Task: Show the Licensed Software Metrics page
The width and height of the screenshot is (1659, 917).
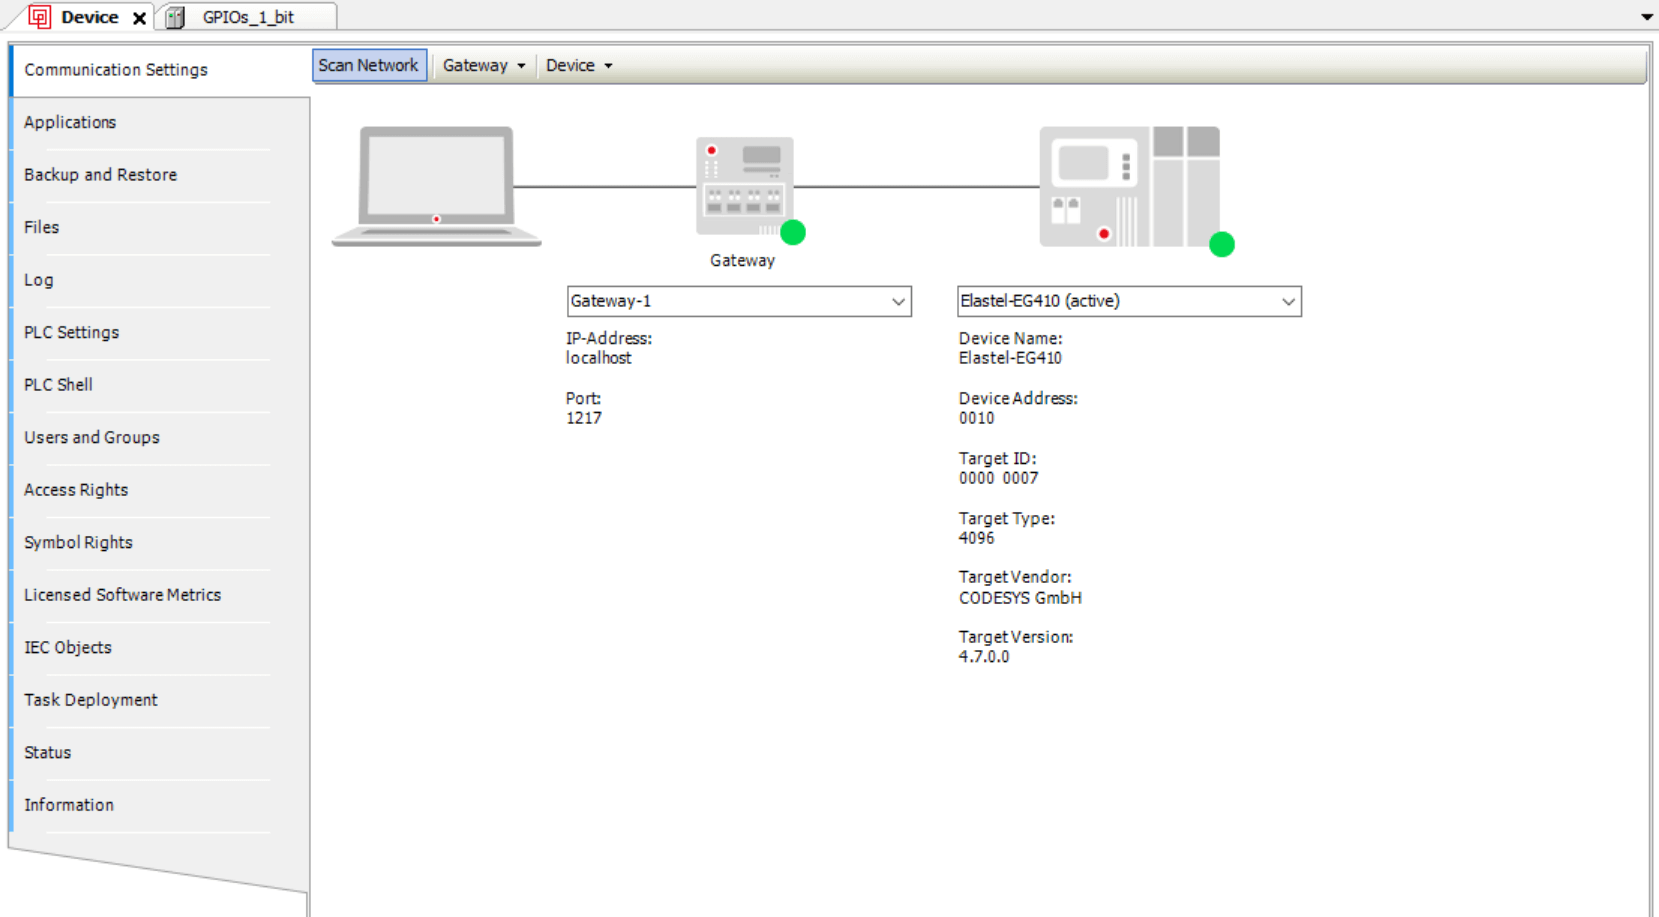Action: [x=122, y=595]
